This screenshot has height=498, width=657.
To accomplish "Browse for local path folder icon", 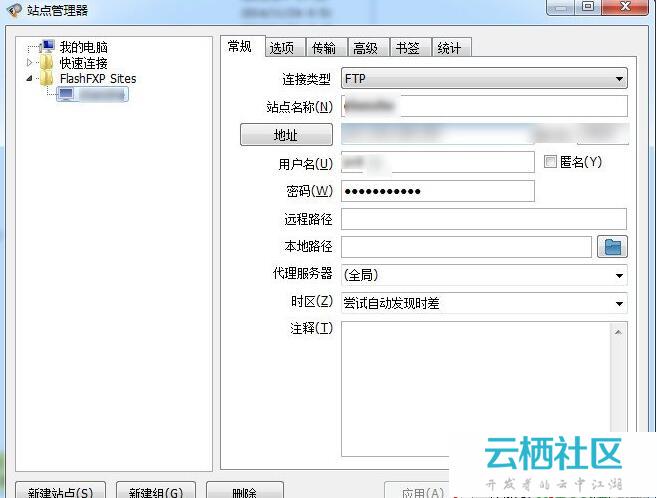I will [x=612, y=246].
